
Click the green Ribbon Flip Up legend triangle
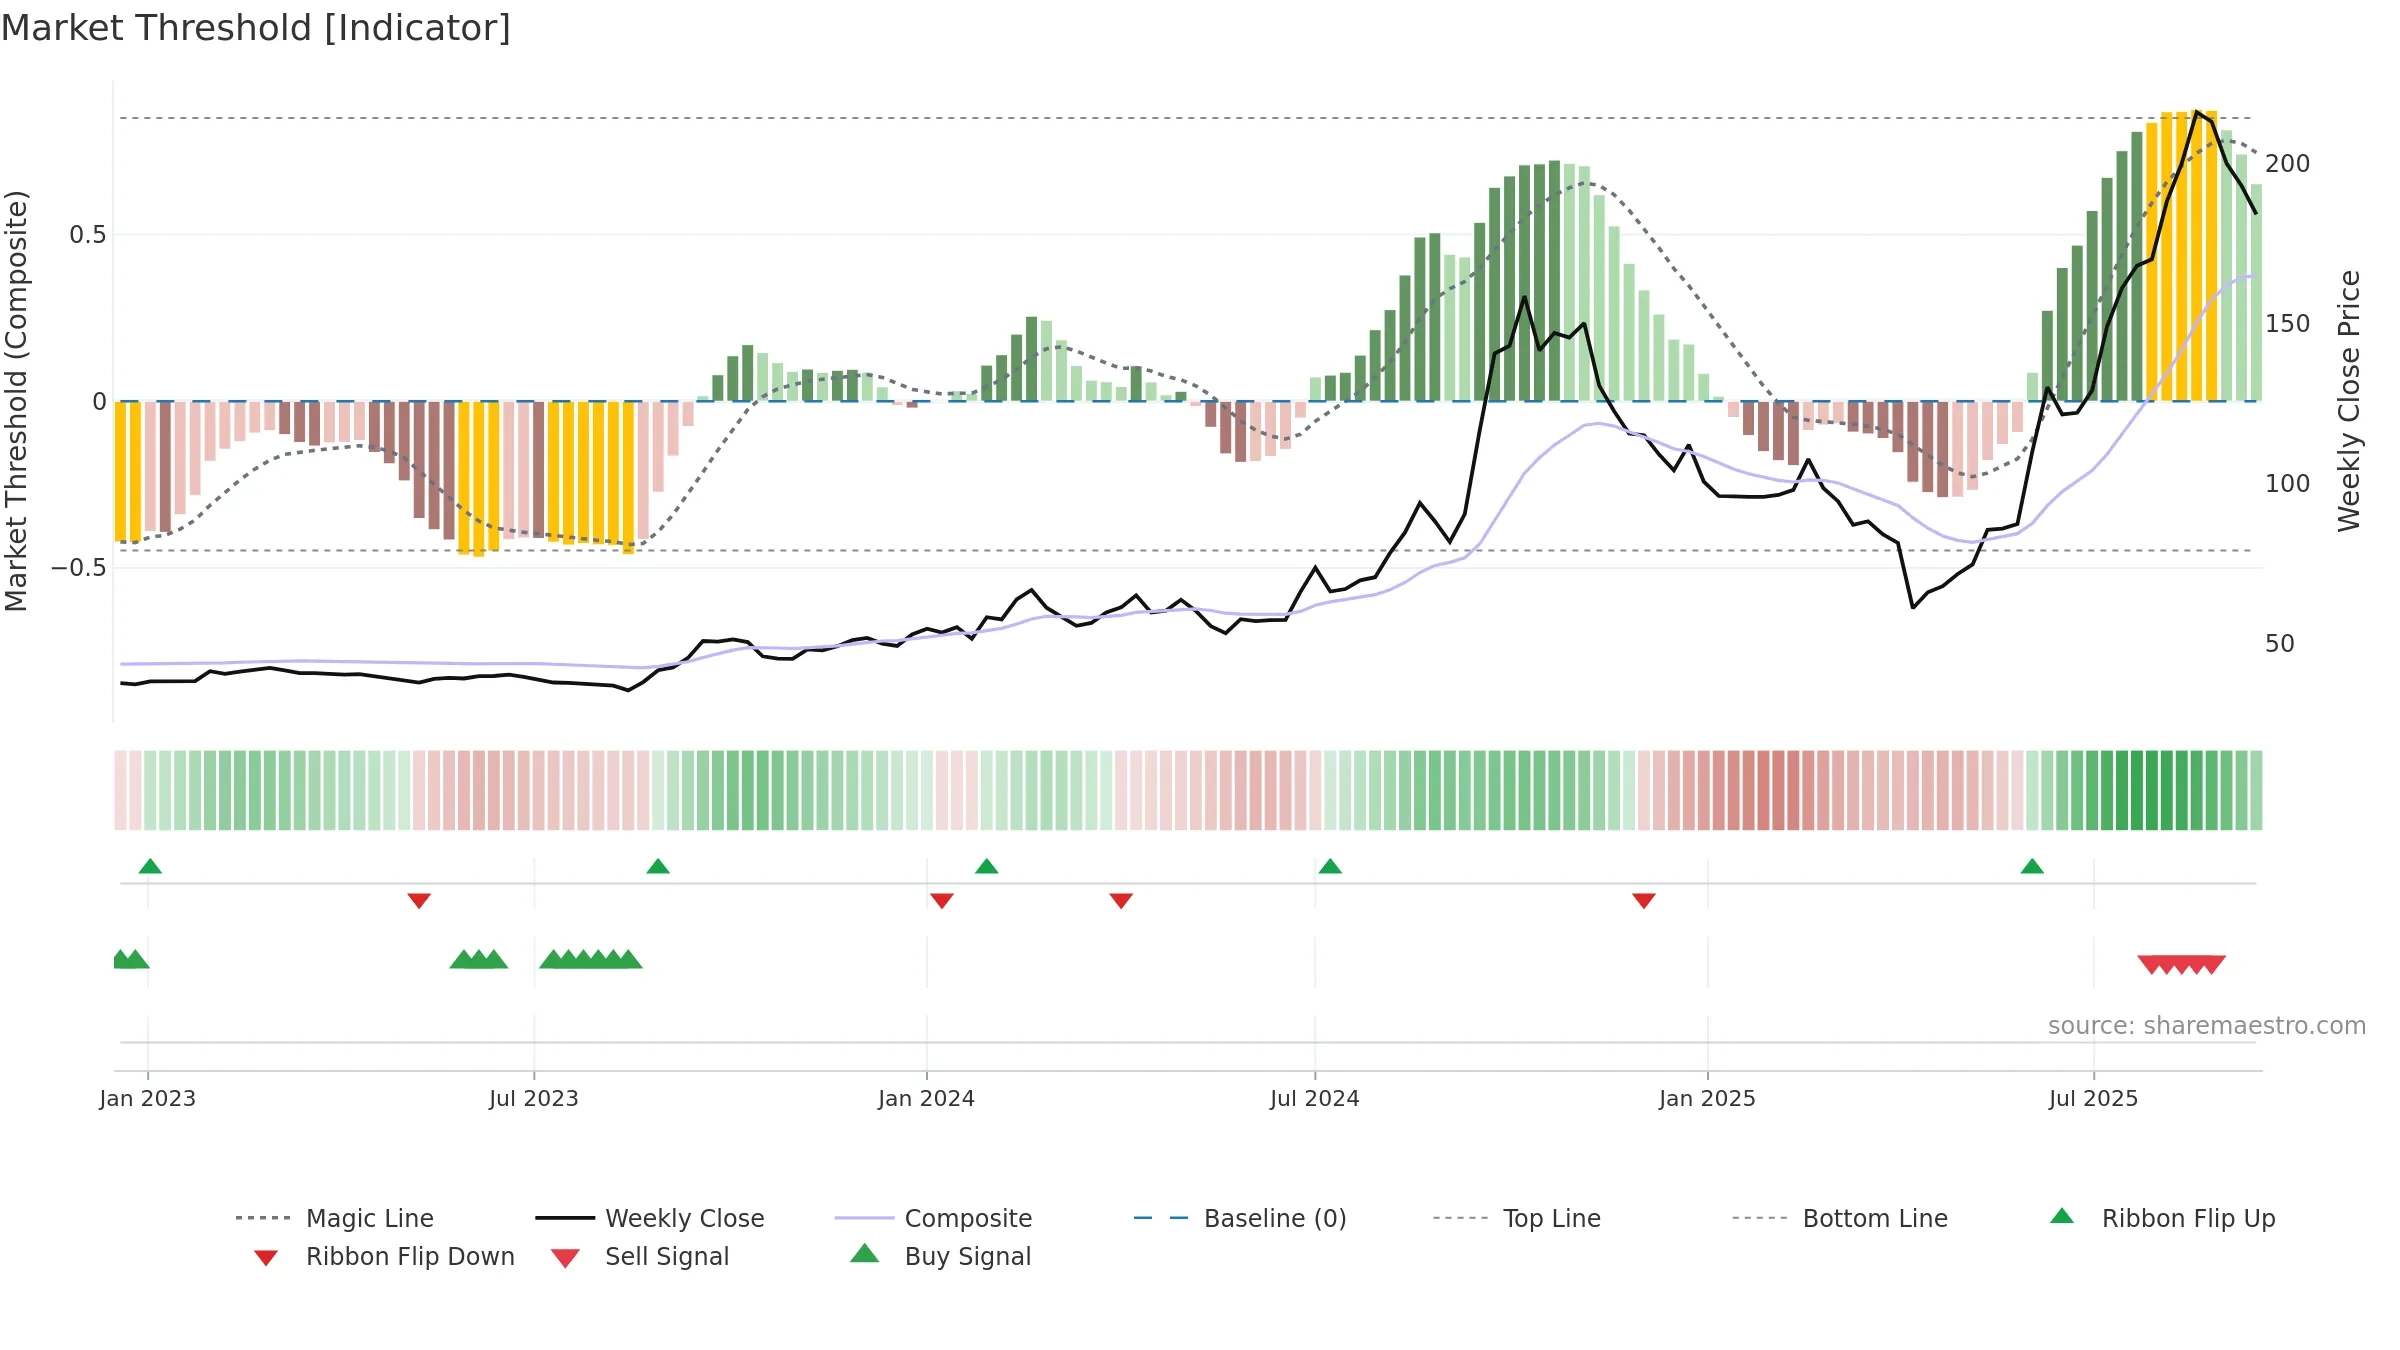pos(2062,1216)
